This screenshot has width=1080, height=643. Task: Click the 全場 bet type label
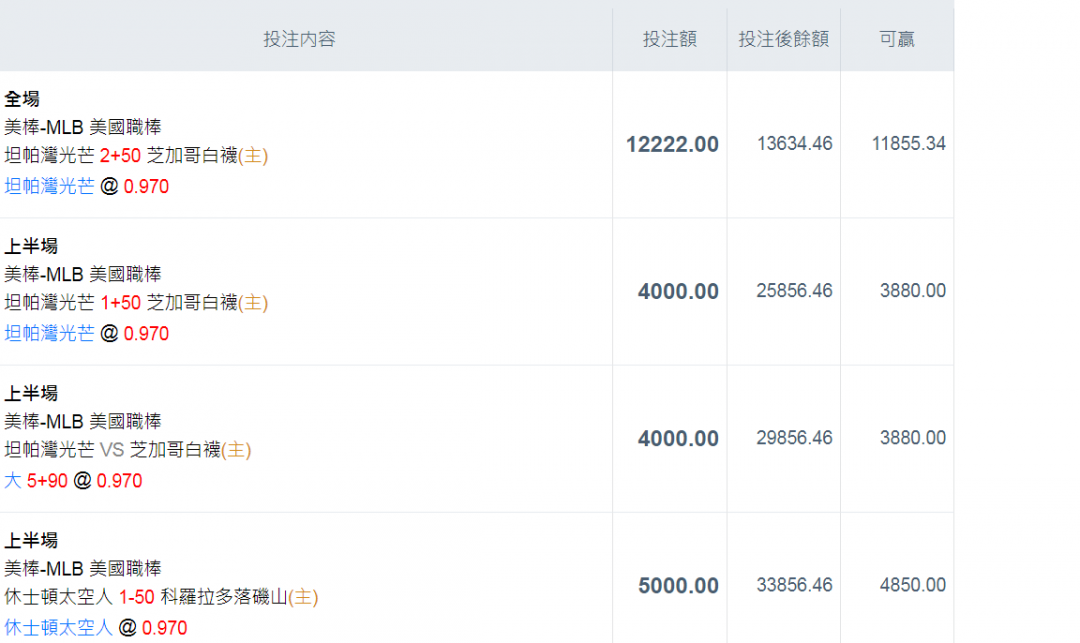22,99
